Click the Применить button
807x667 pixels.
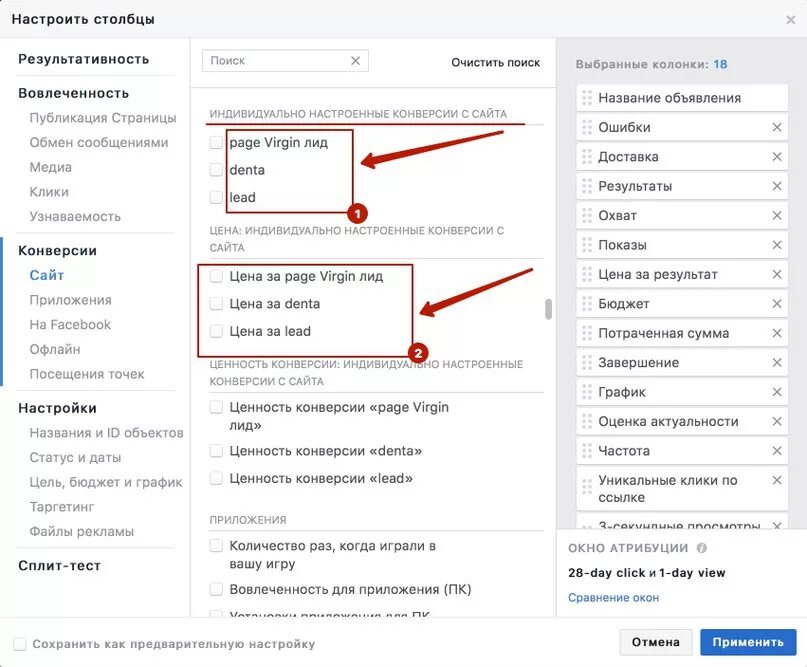(748, 642)
